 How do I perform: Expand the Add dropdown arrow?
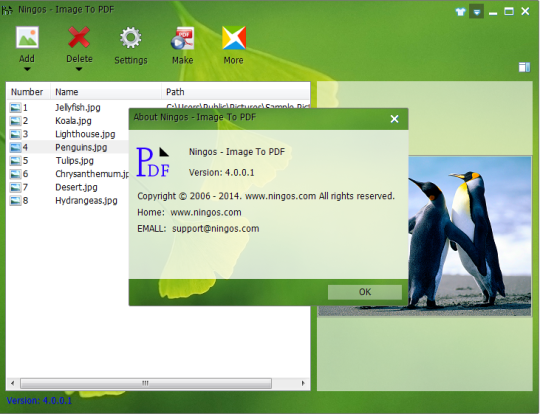27,69
